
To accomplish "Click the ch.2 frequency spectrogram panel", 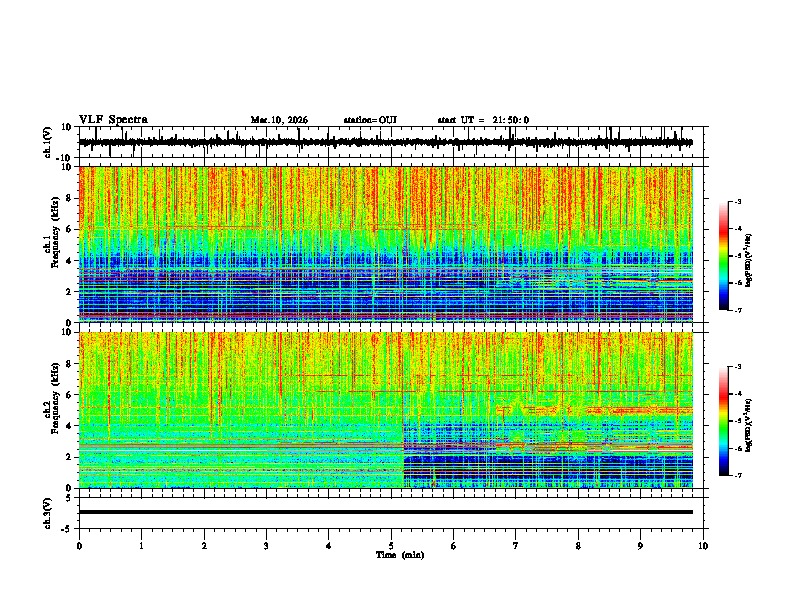I will pyautogui.click(x=385, y=410).
